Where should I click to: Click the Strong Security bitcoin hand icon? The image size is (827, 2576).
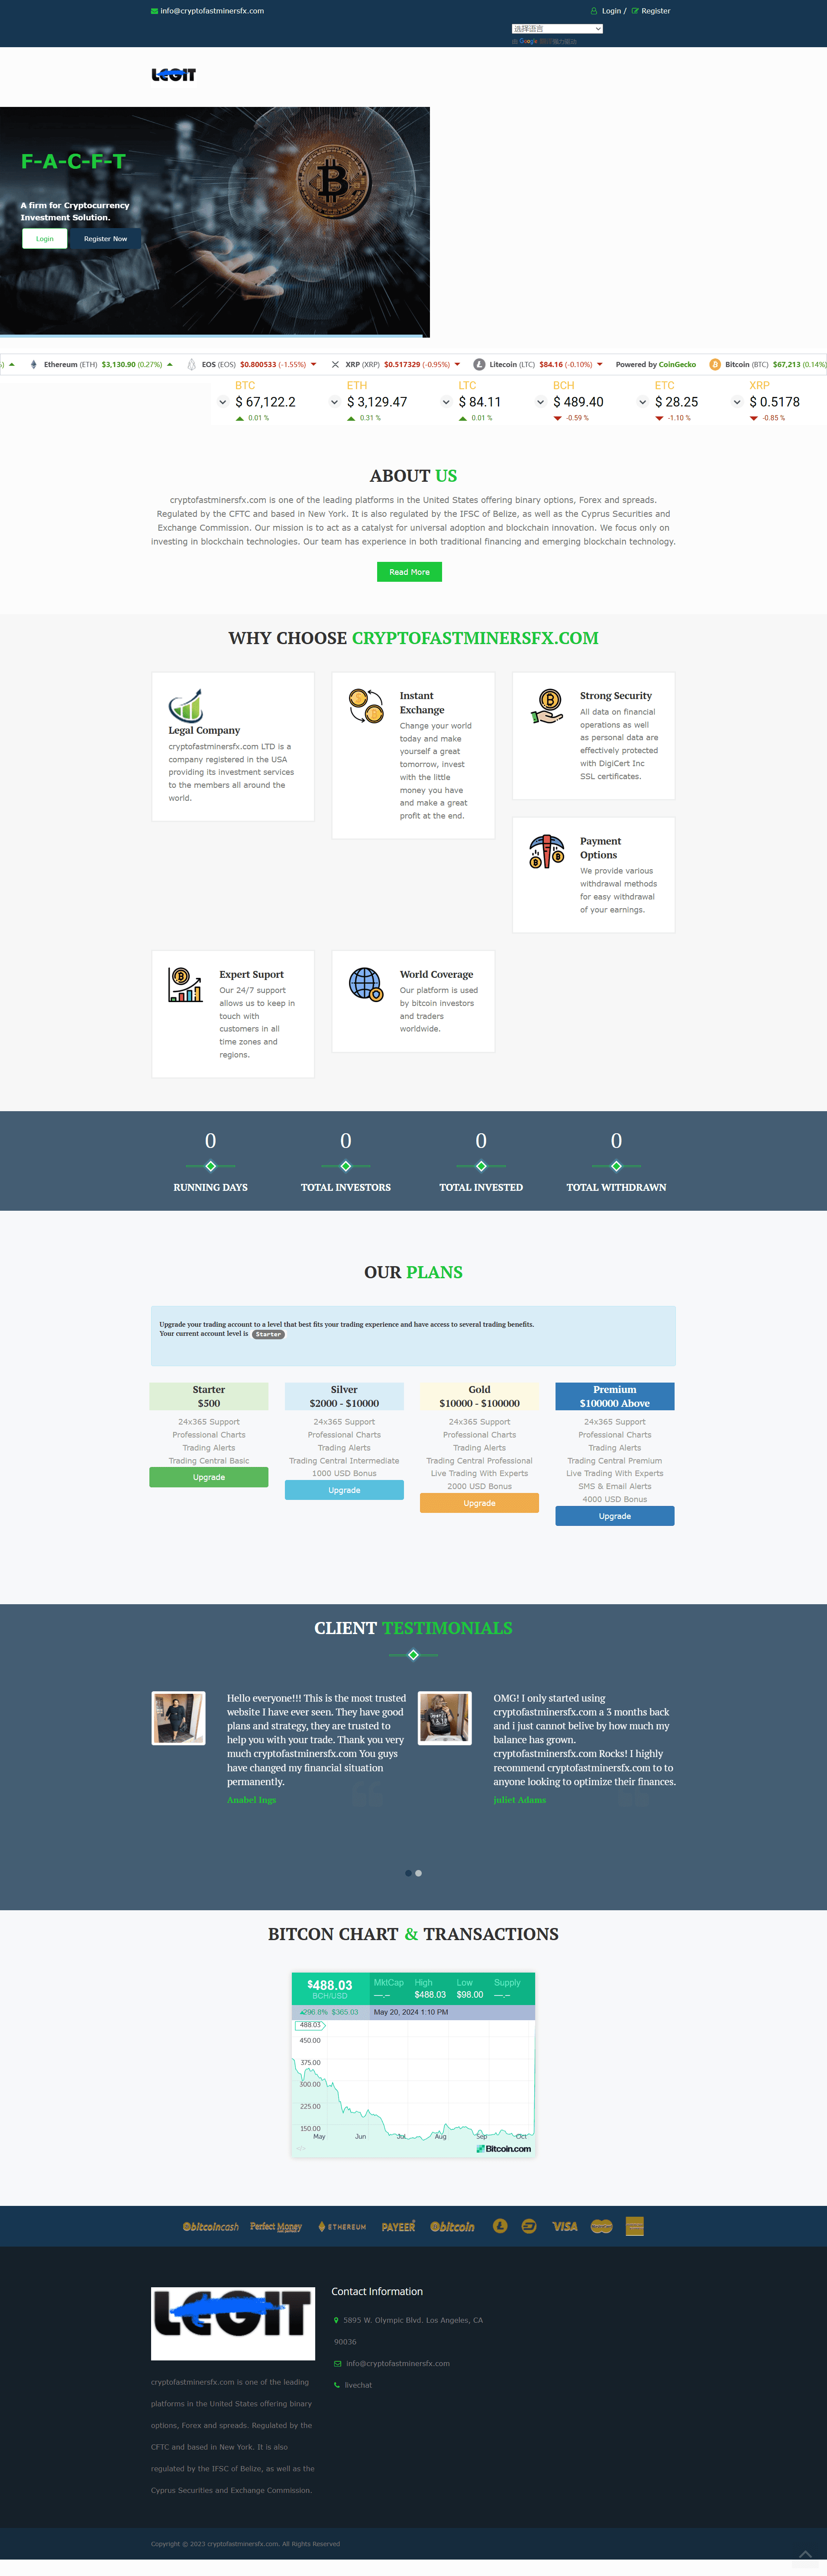pos(547,706)
